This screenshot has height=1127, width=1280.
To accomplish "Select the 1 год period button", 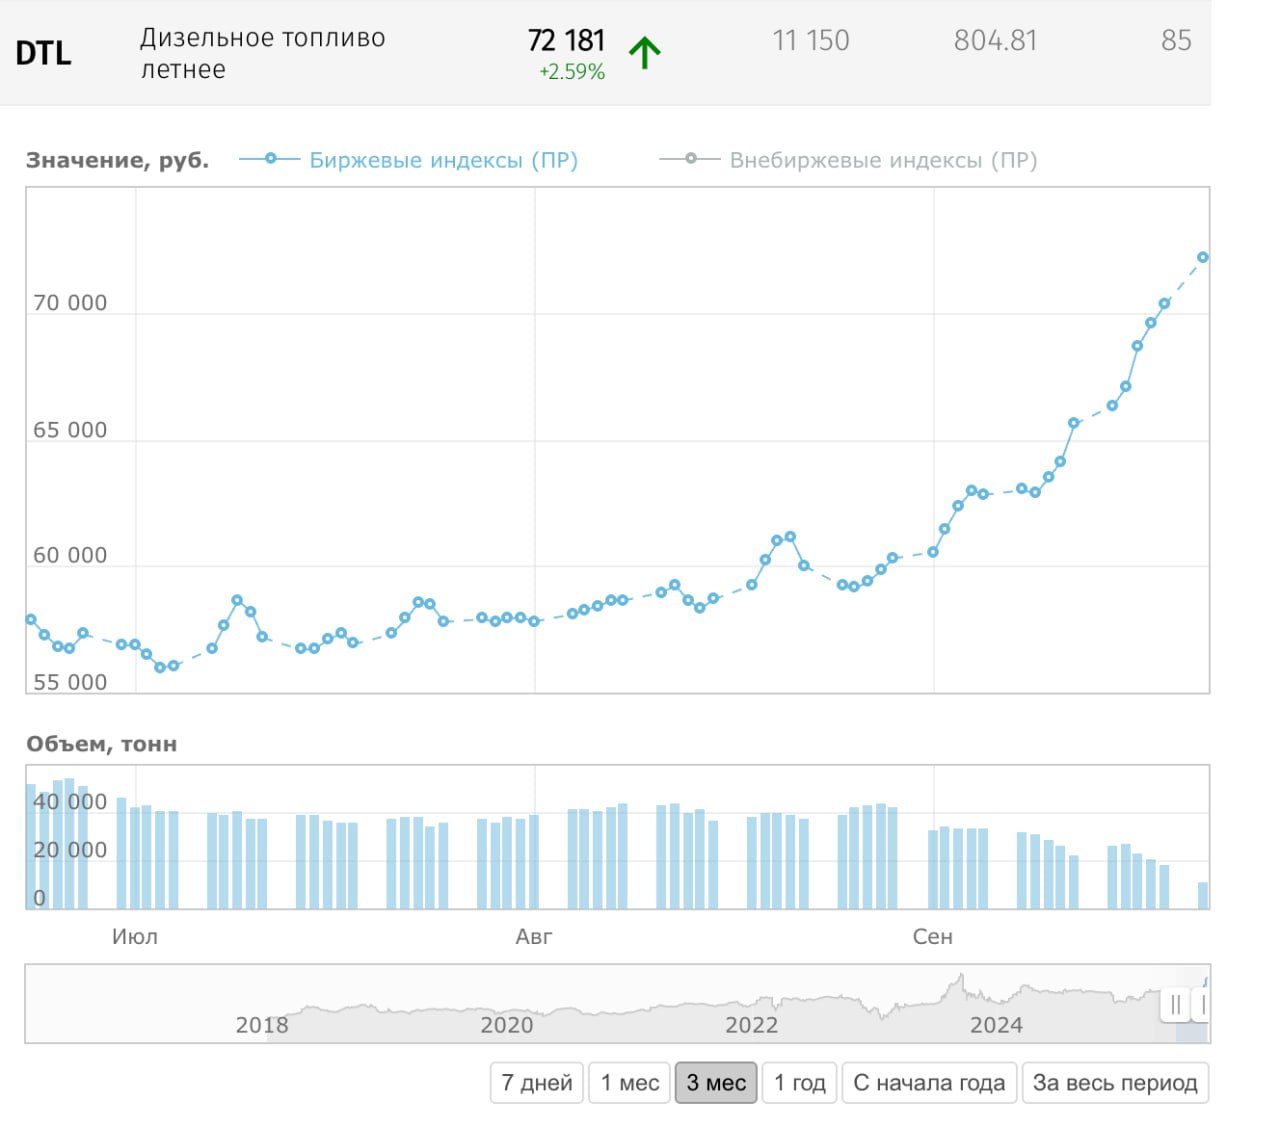I will point(800,1083).
